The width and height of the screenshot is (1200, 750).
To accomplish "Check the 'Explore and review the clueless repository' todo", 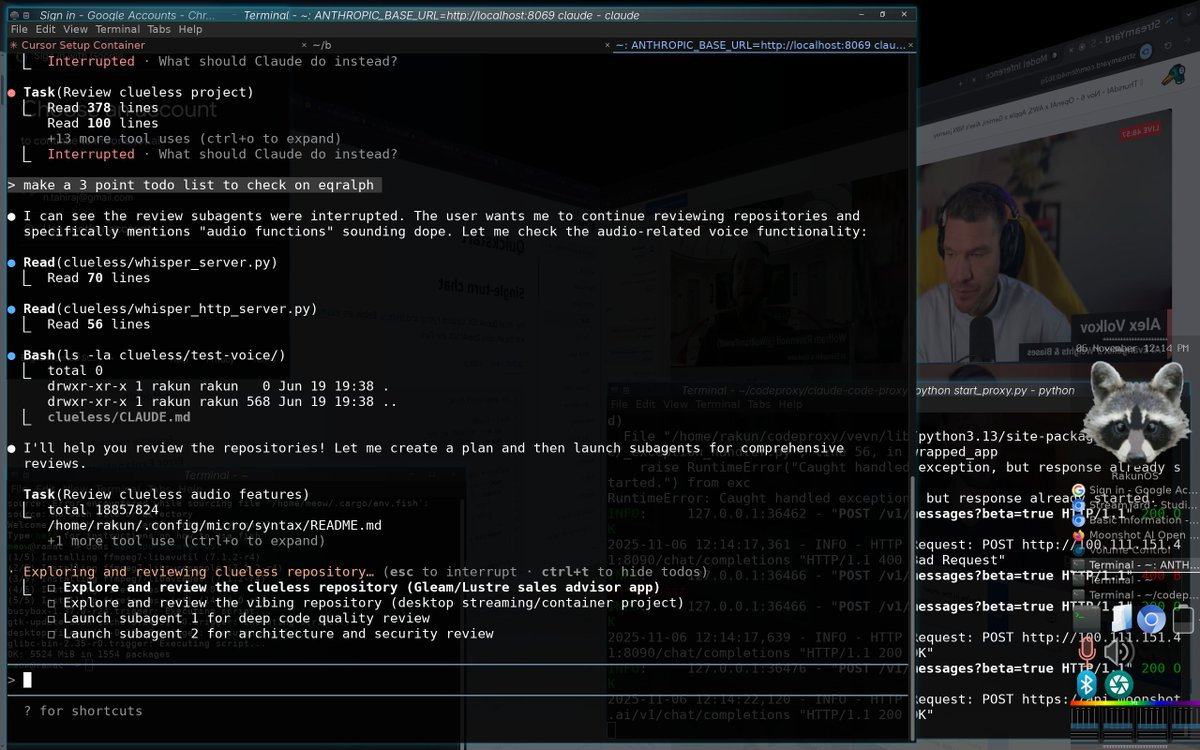I will pos(53,588).
